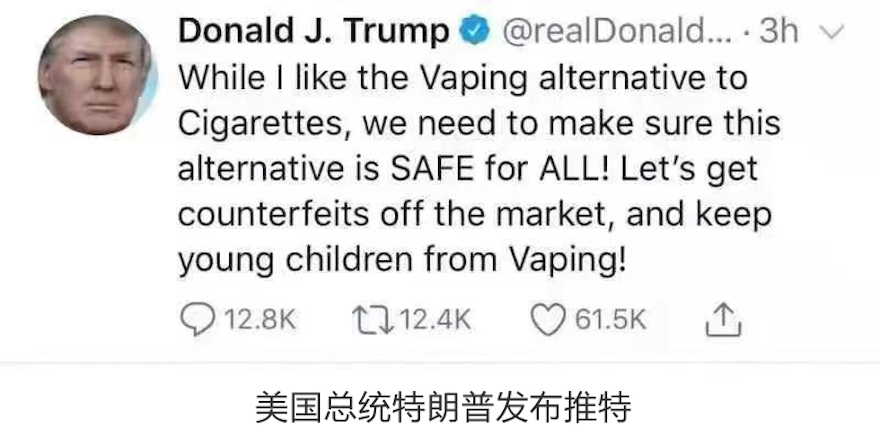The image size is (880, 435).
Task: Select the phrase 'counterfeits off the market'
Action: [396, 214]
